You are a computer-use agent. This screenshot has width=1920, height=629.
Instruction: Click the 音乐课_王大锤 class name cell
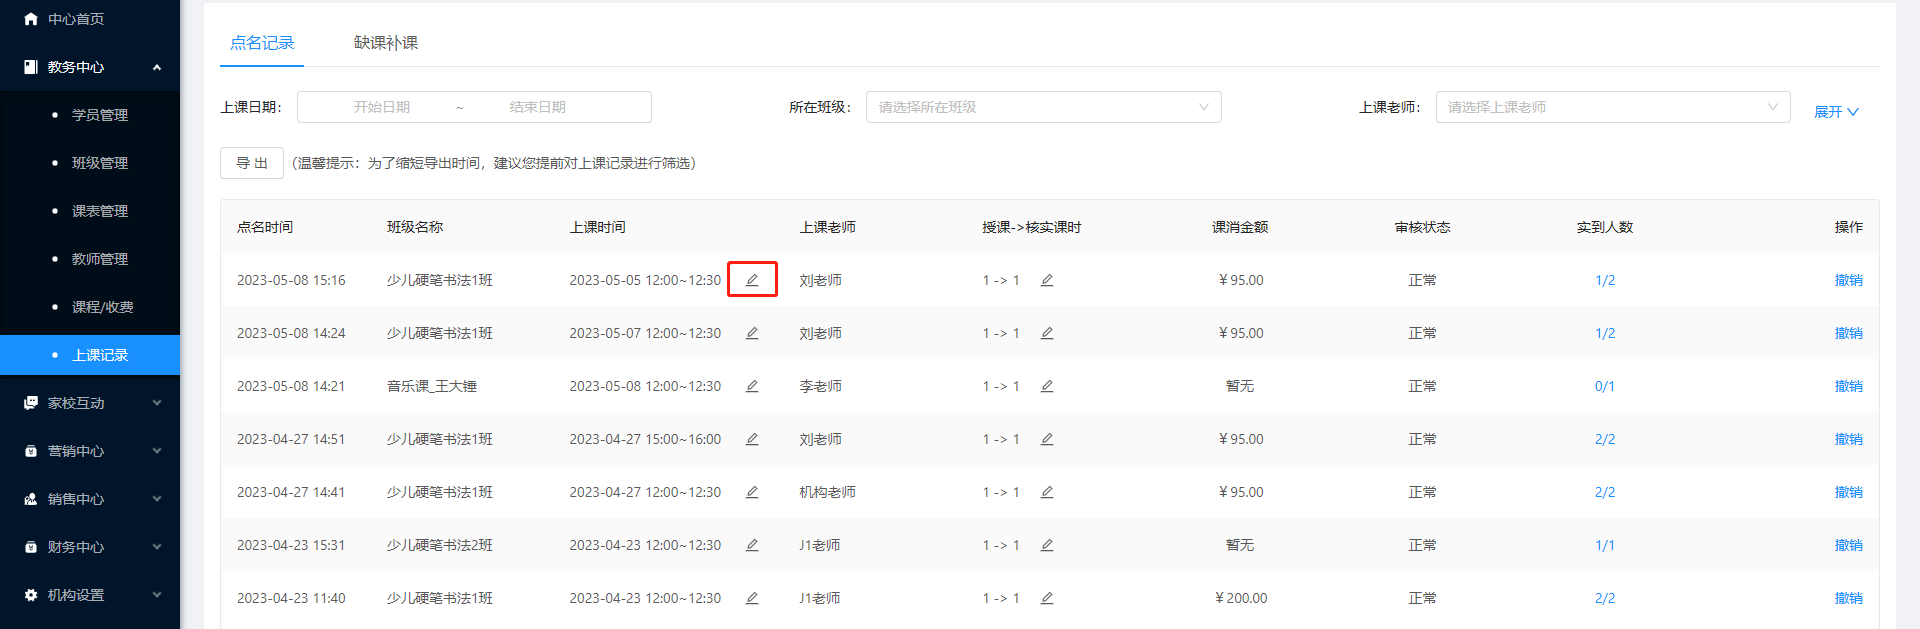tap(432, 386)
